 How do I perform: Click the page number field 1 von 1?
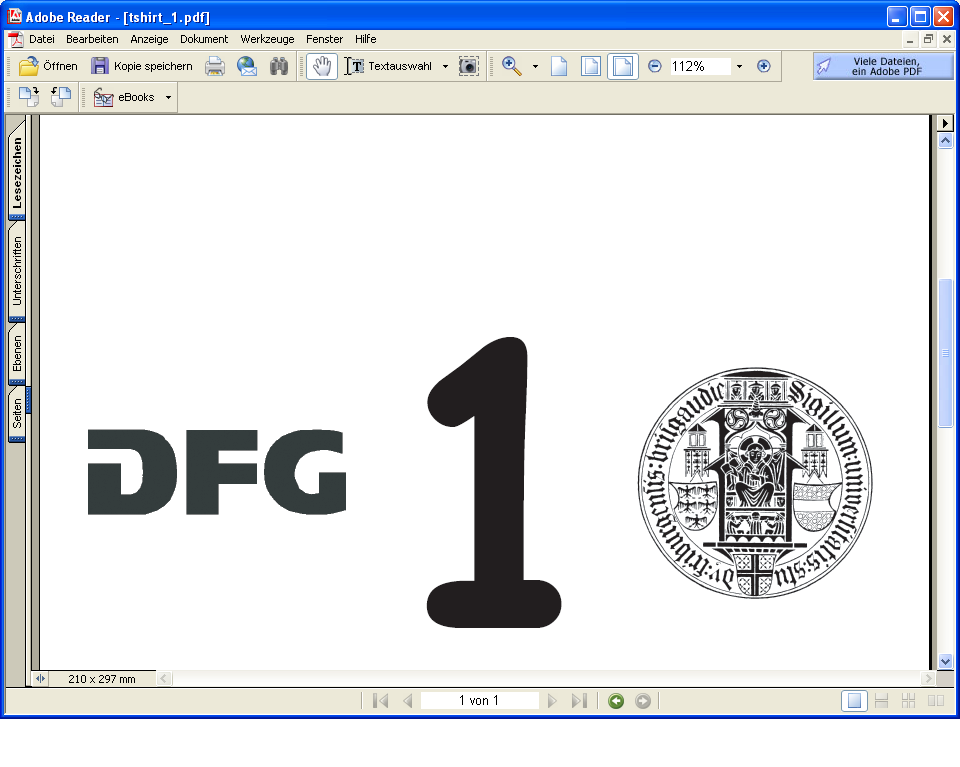tap(479, 701)
